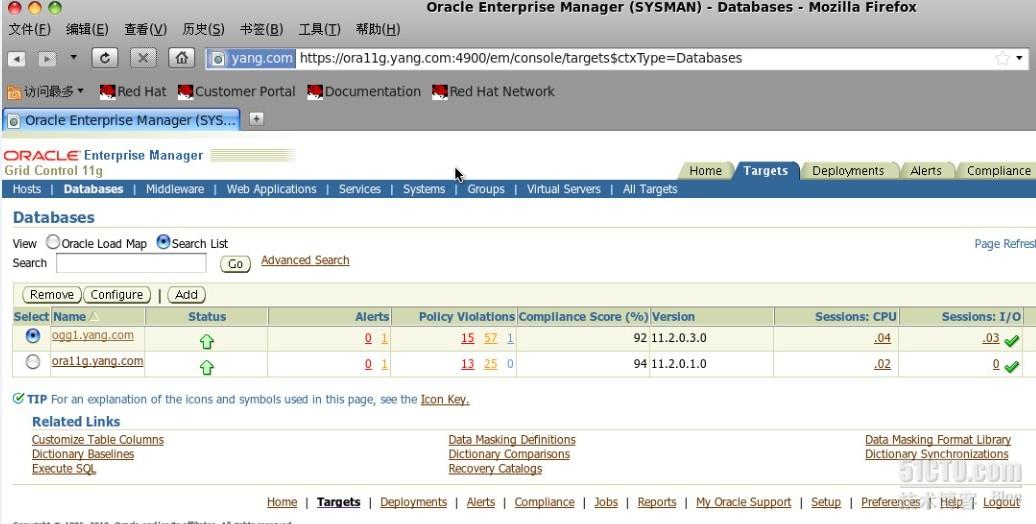This screenshot has width=1036, height=524.
Task: Reload the page with the refresh icon
Action: pos(104,58)
